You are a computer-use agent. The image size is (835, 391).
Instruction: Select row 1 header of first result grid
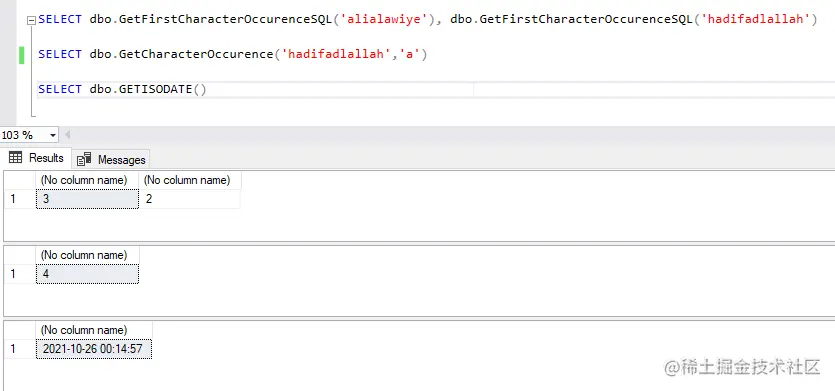[x=20, y=199]
